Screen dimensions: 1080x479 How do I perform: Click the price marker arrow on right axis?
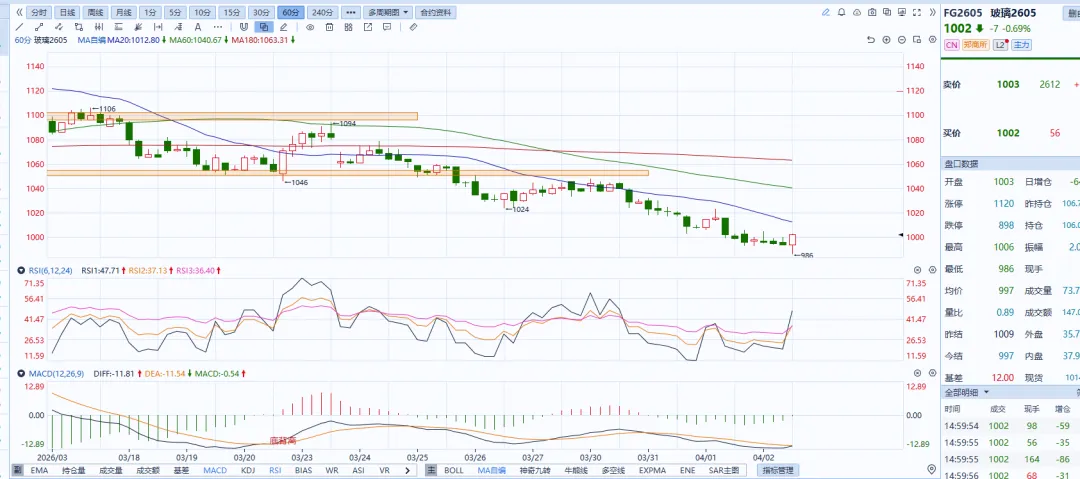pos(902,236)
